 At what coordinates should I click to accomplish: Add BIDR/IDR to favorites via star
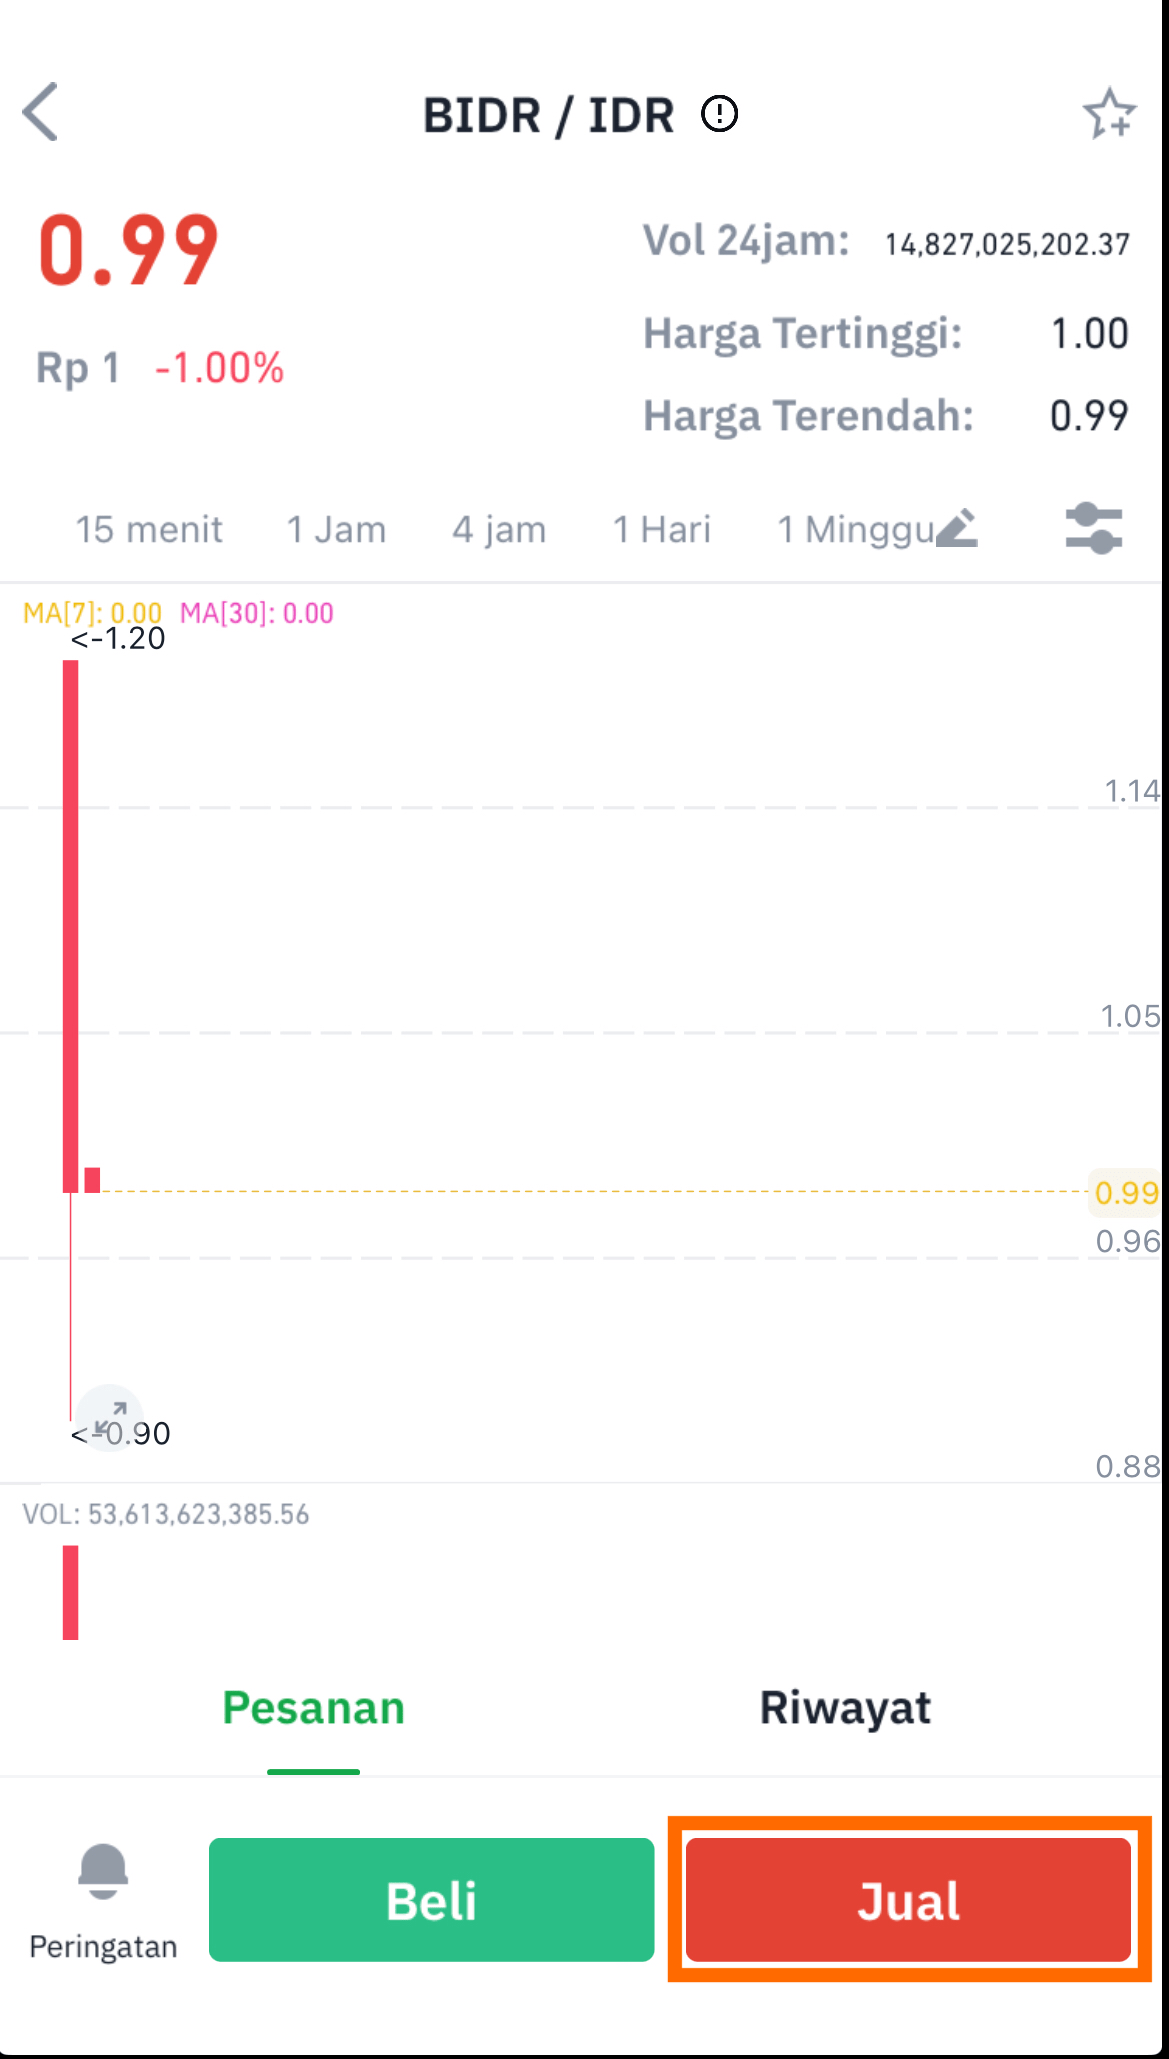[1110, 113]
